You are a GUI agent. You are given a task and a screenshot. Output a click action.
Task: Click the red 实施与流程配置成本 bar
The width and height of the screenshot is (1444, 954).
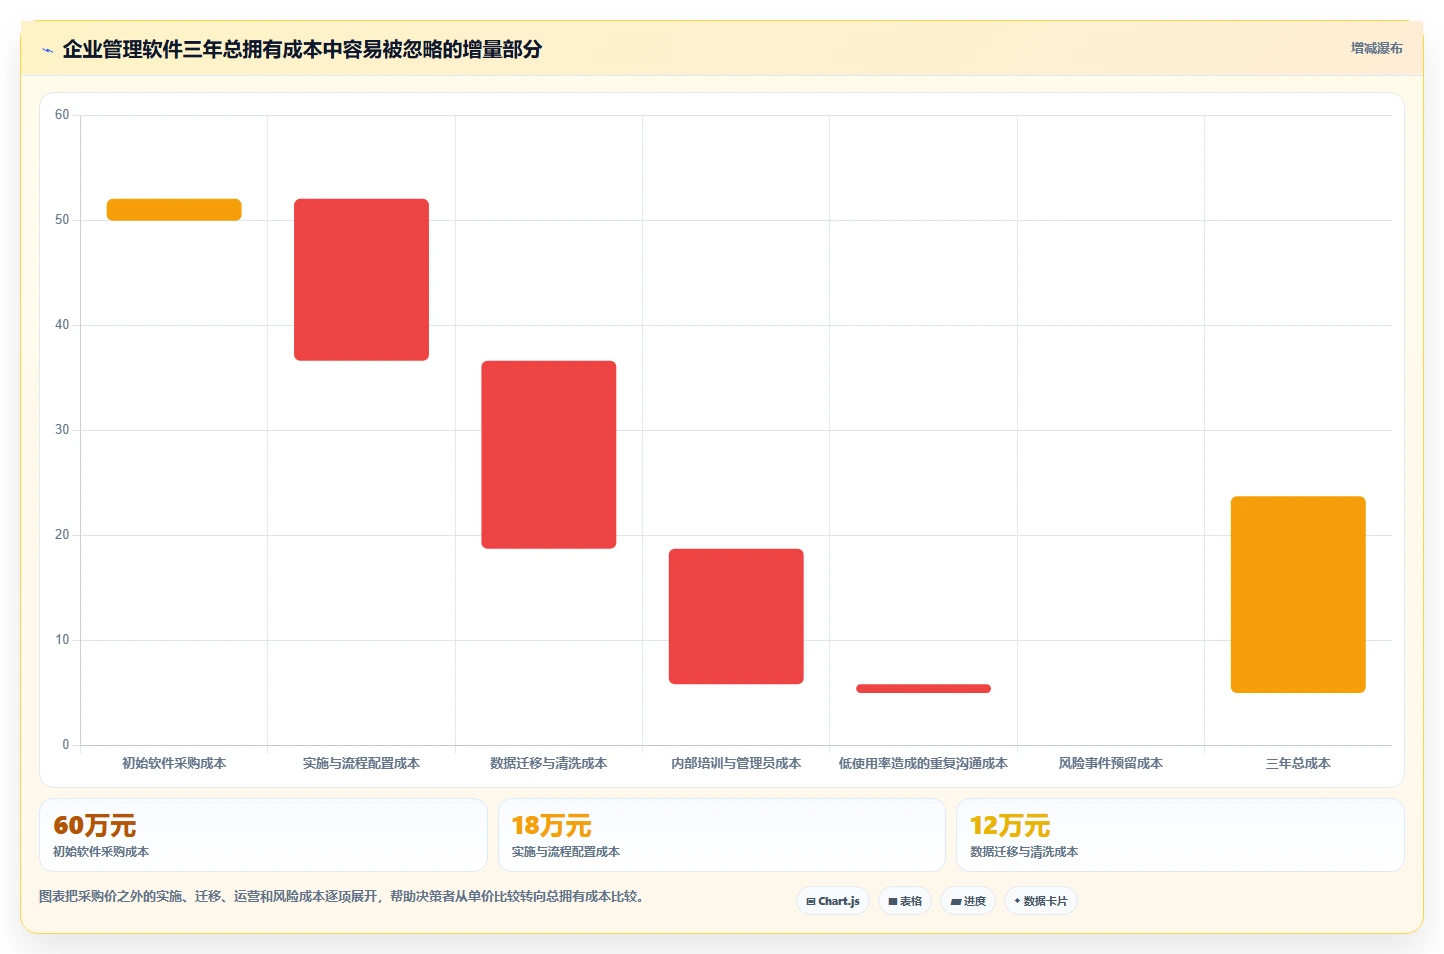[361, 280]
